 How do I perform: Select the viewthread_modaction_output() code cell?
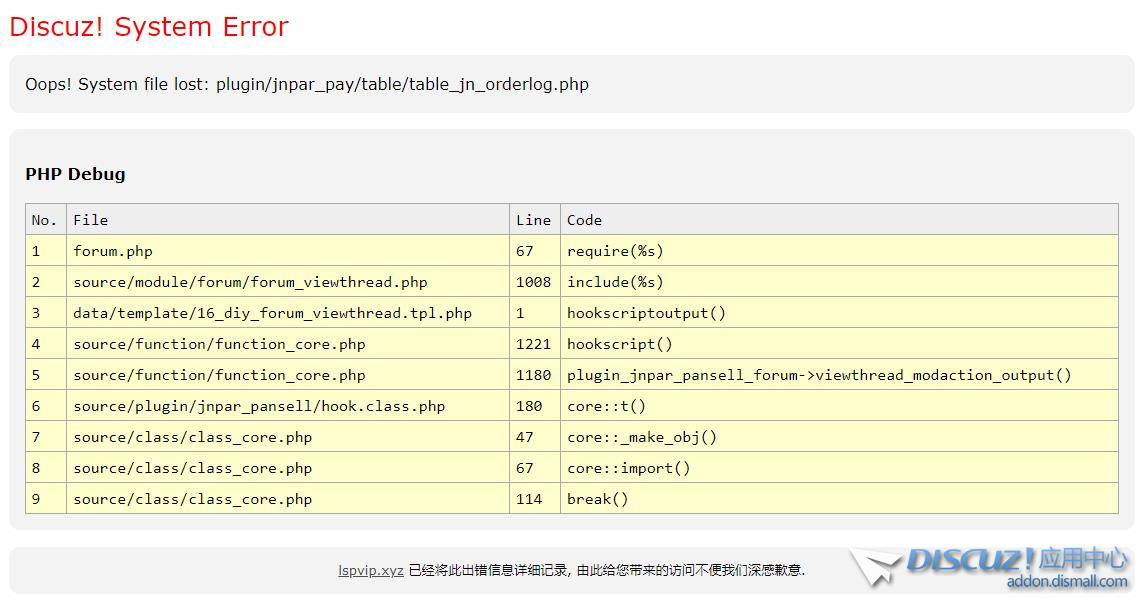(x=818, y=375)
